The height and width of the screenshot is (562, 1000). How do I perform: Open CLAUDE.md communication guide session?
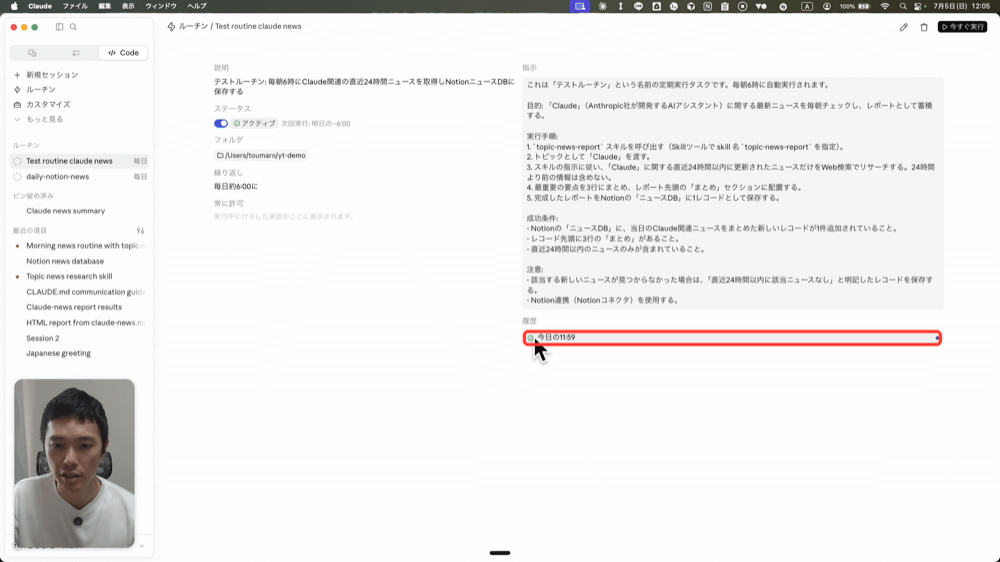[85, 292]
